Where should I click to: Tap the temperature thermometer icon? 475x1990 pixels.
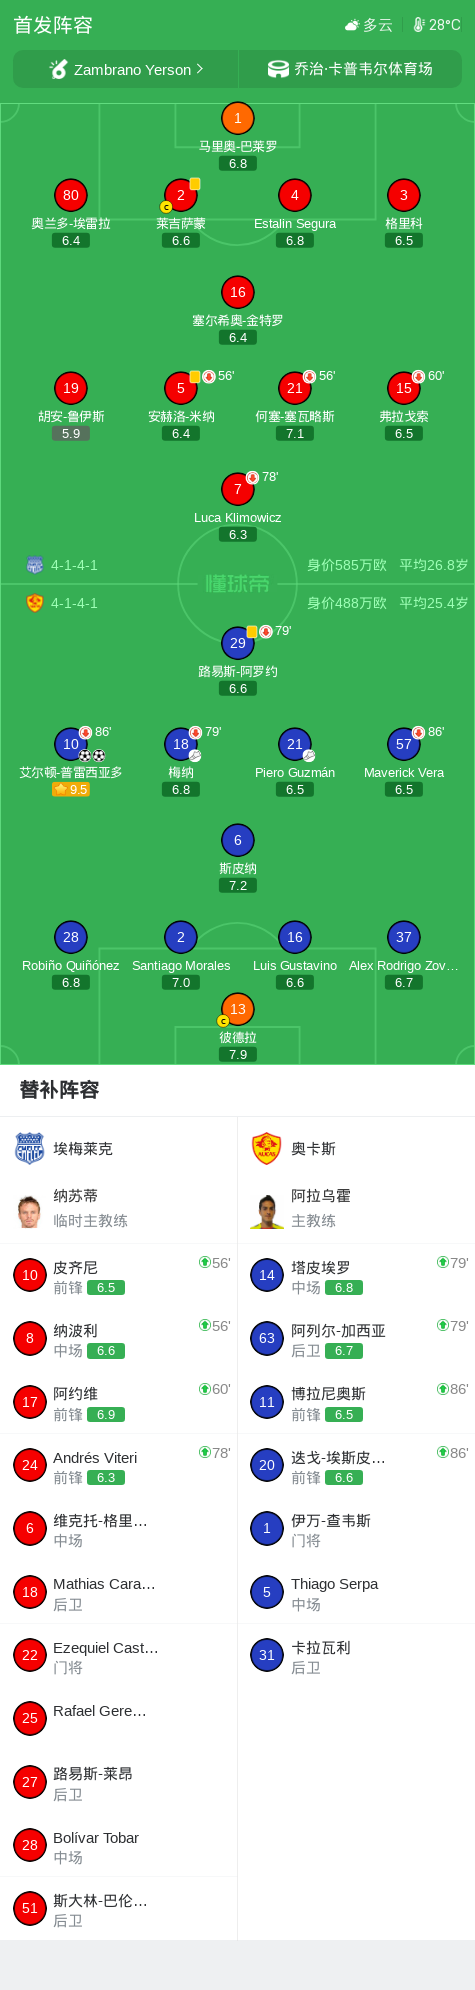419,25
